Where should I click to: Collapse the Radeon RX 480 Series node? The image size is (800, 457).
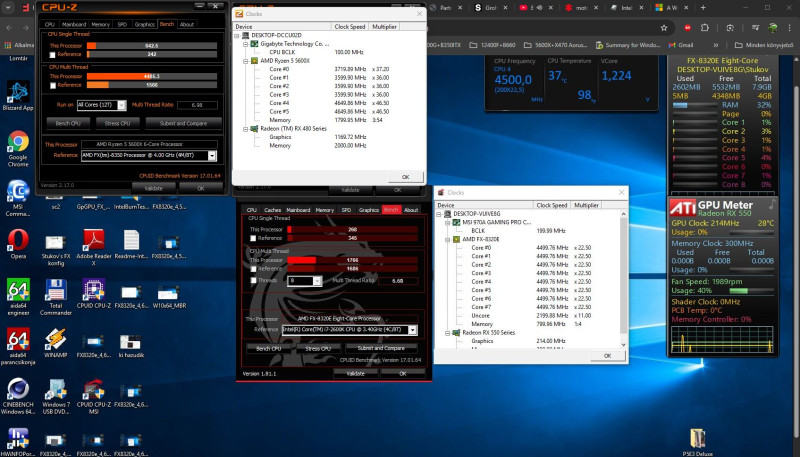[246, 129]
